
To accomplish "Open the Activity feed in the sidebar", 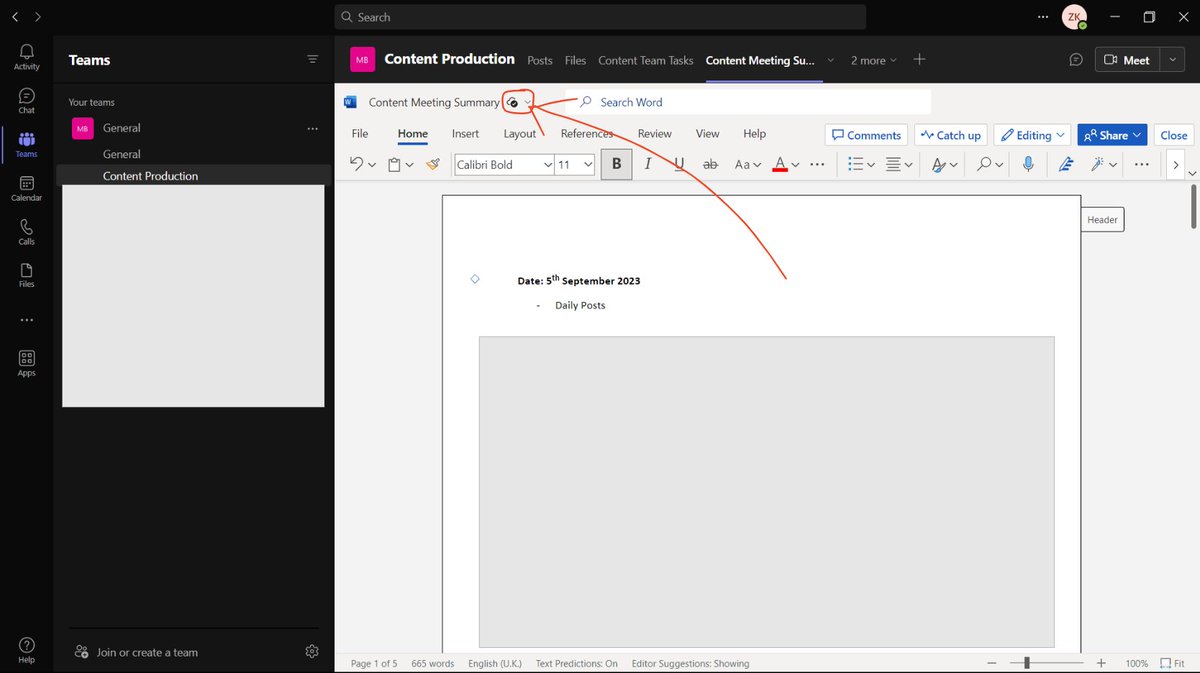I will click(x=27, y=57).
